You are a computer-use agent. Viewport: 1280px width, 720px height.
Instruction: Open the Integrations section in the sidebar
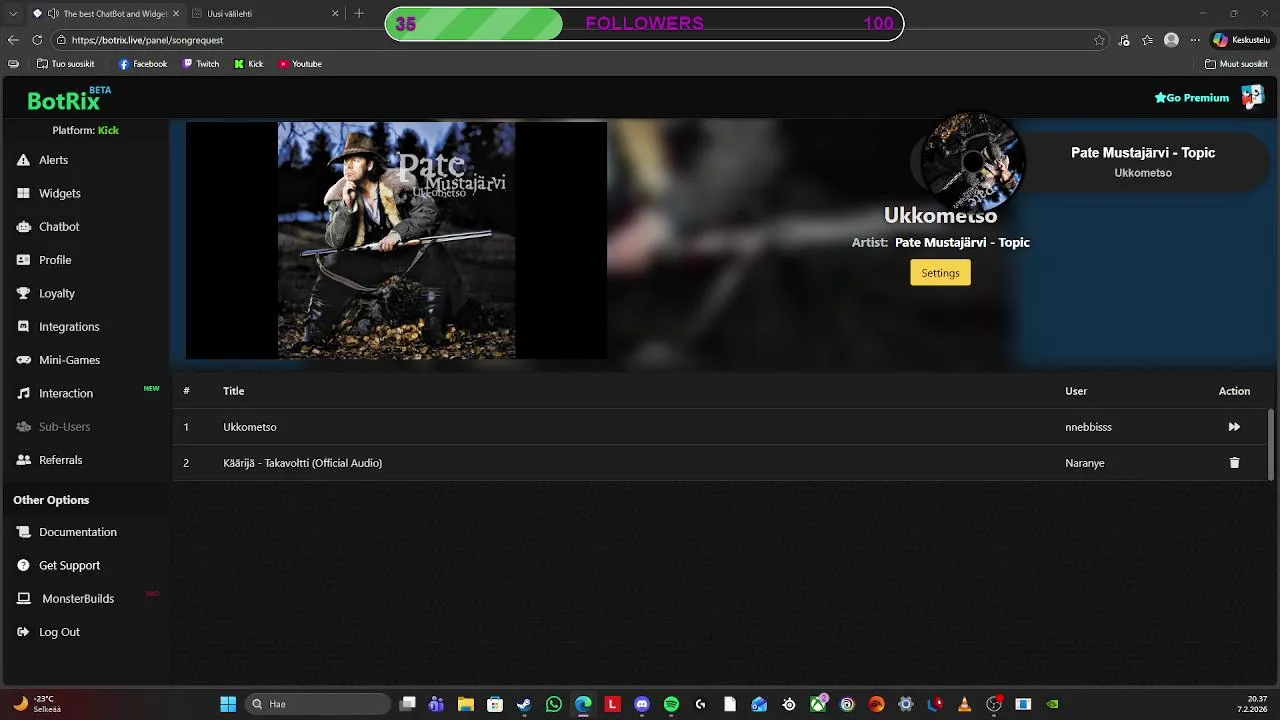coord(69,327)
